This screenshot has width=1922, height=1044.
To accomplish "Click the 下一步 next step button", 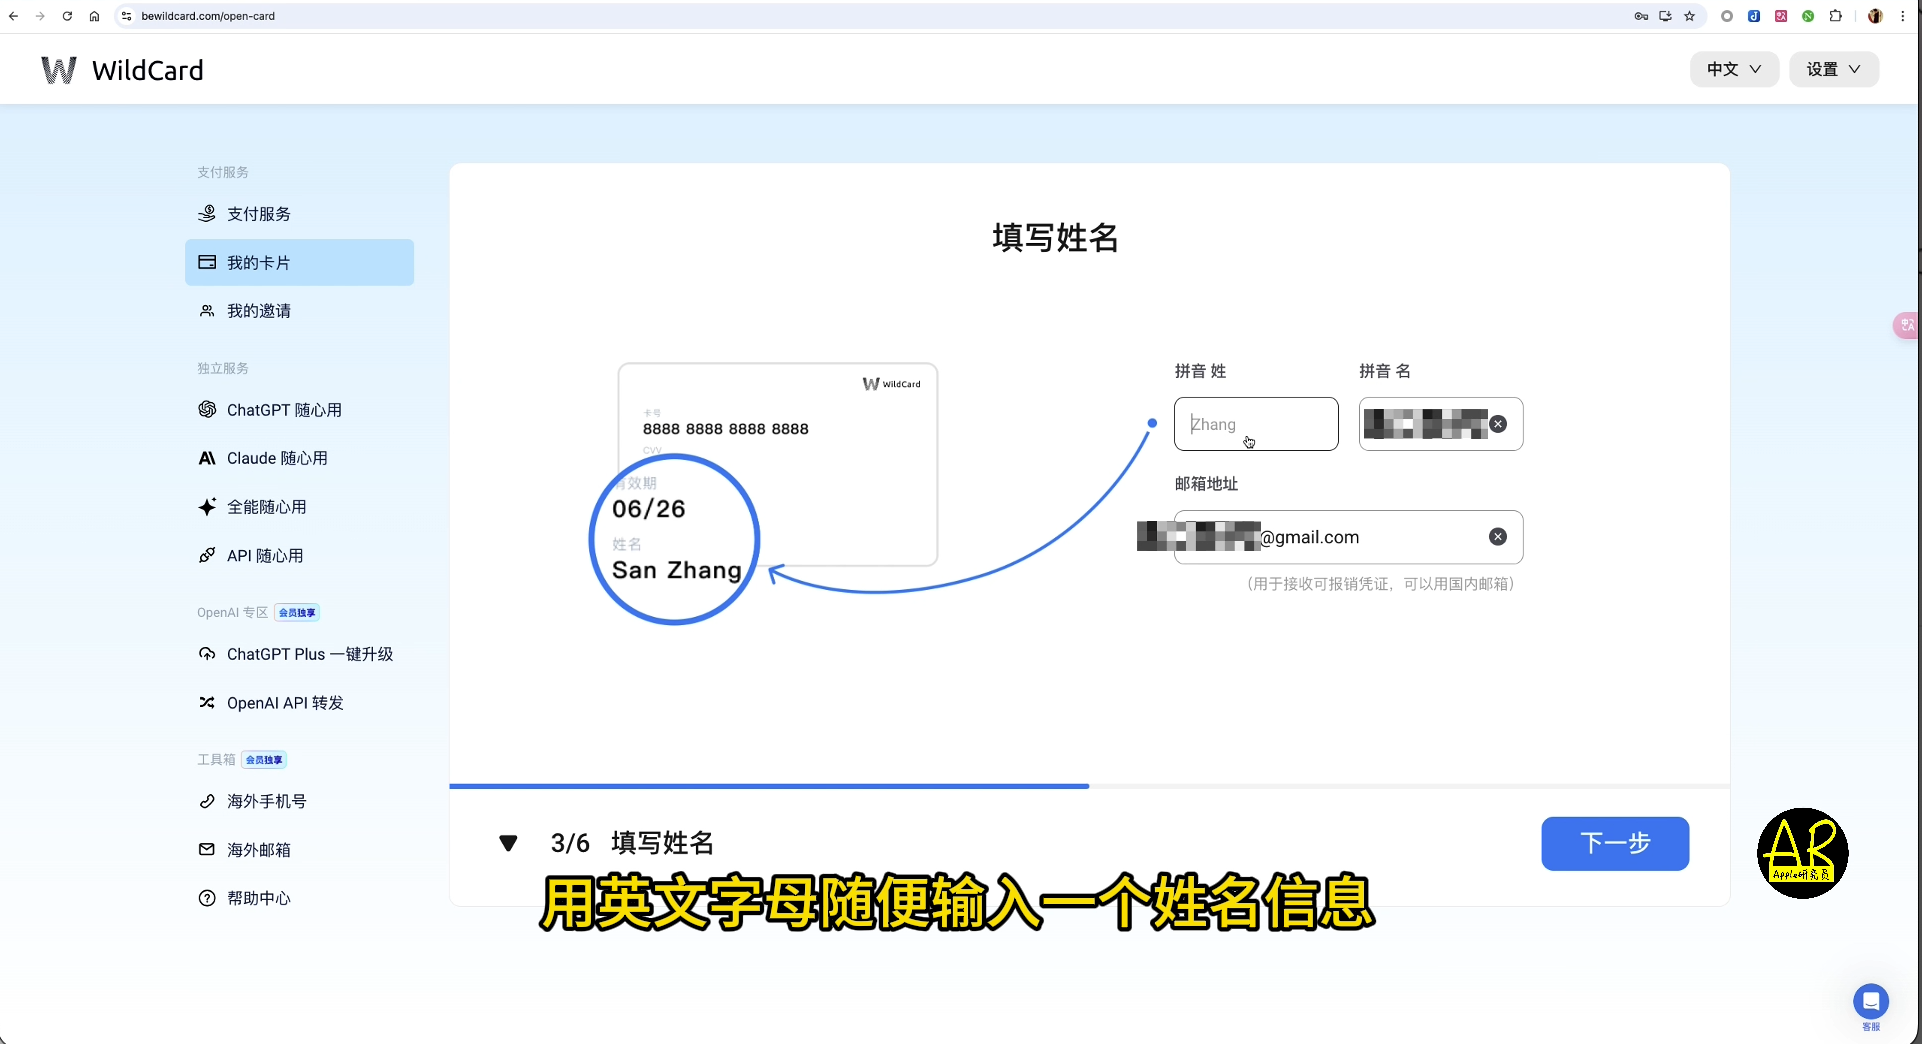I will 1615,843.
